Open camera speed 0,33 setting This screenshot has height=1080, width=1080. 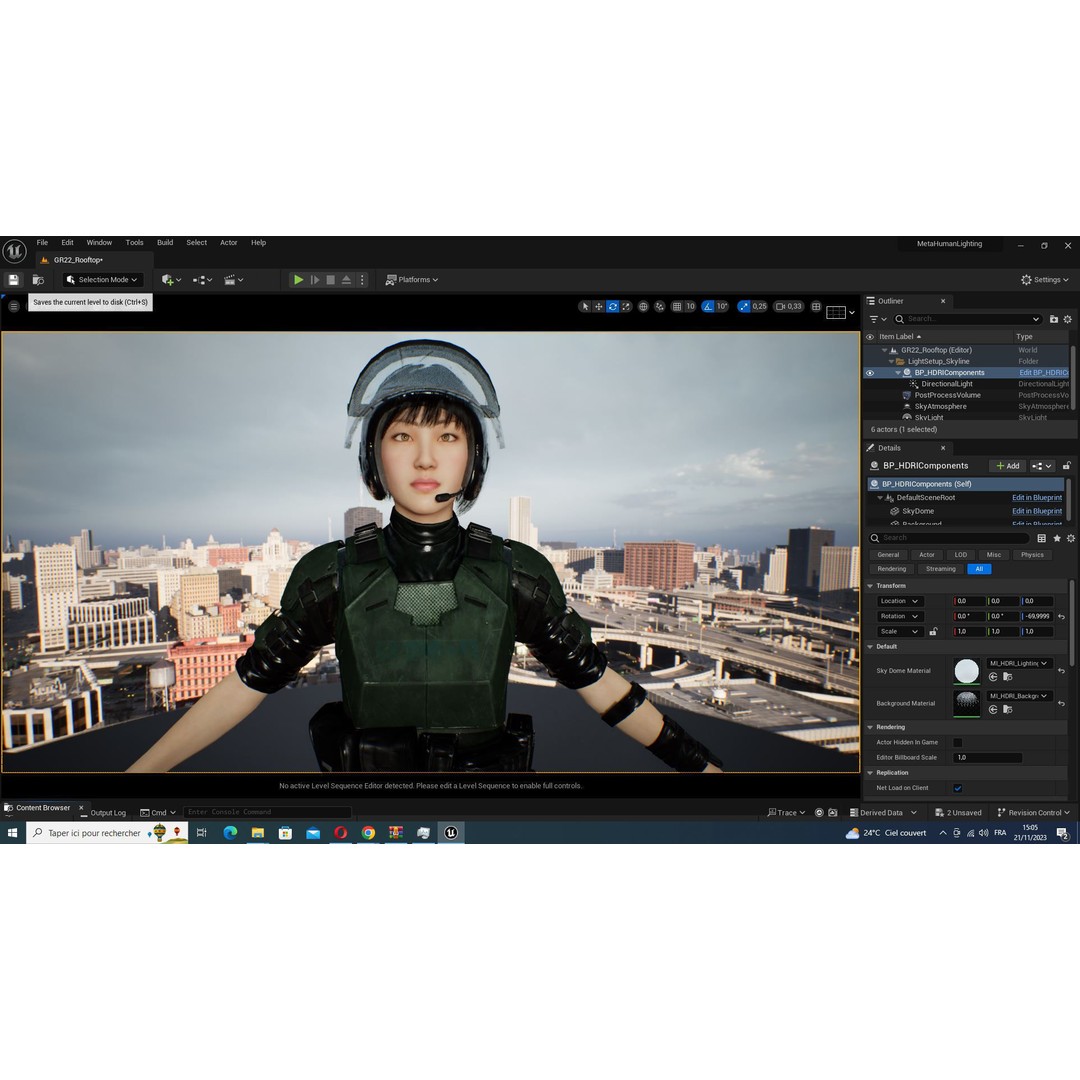[x=789, y=307]
